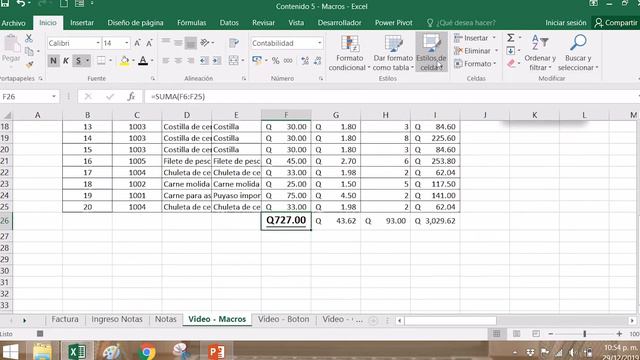The width and height of the screenshot is (640, 360).
Task: Click the AutoSum sigma icon
Action: point(511,38)
